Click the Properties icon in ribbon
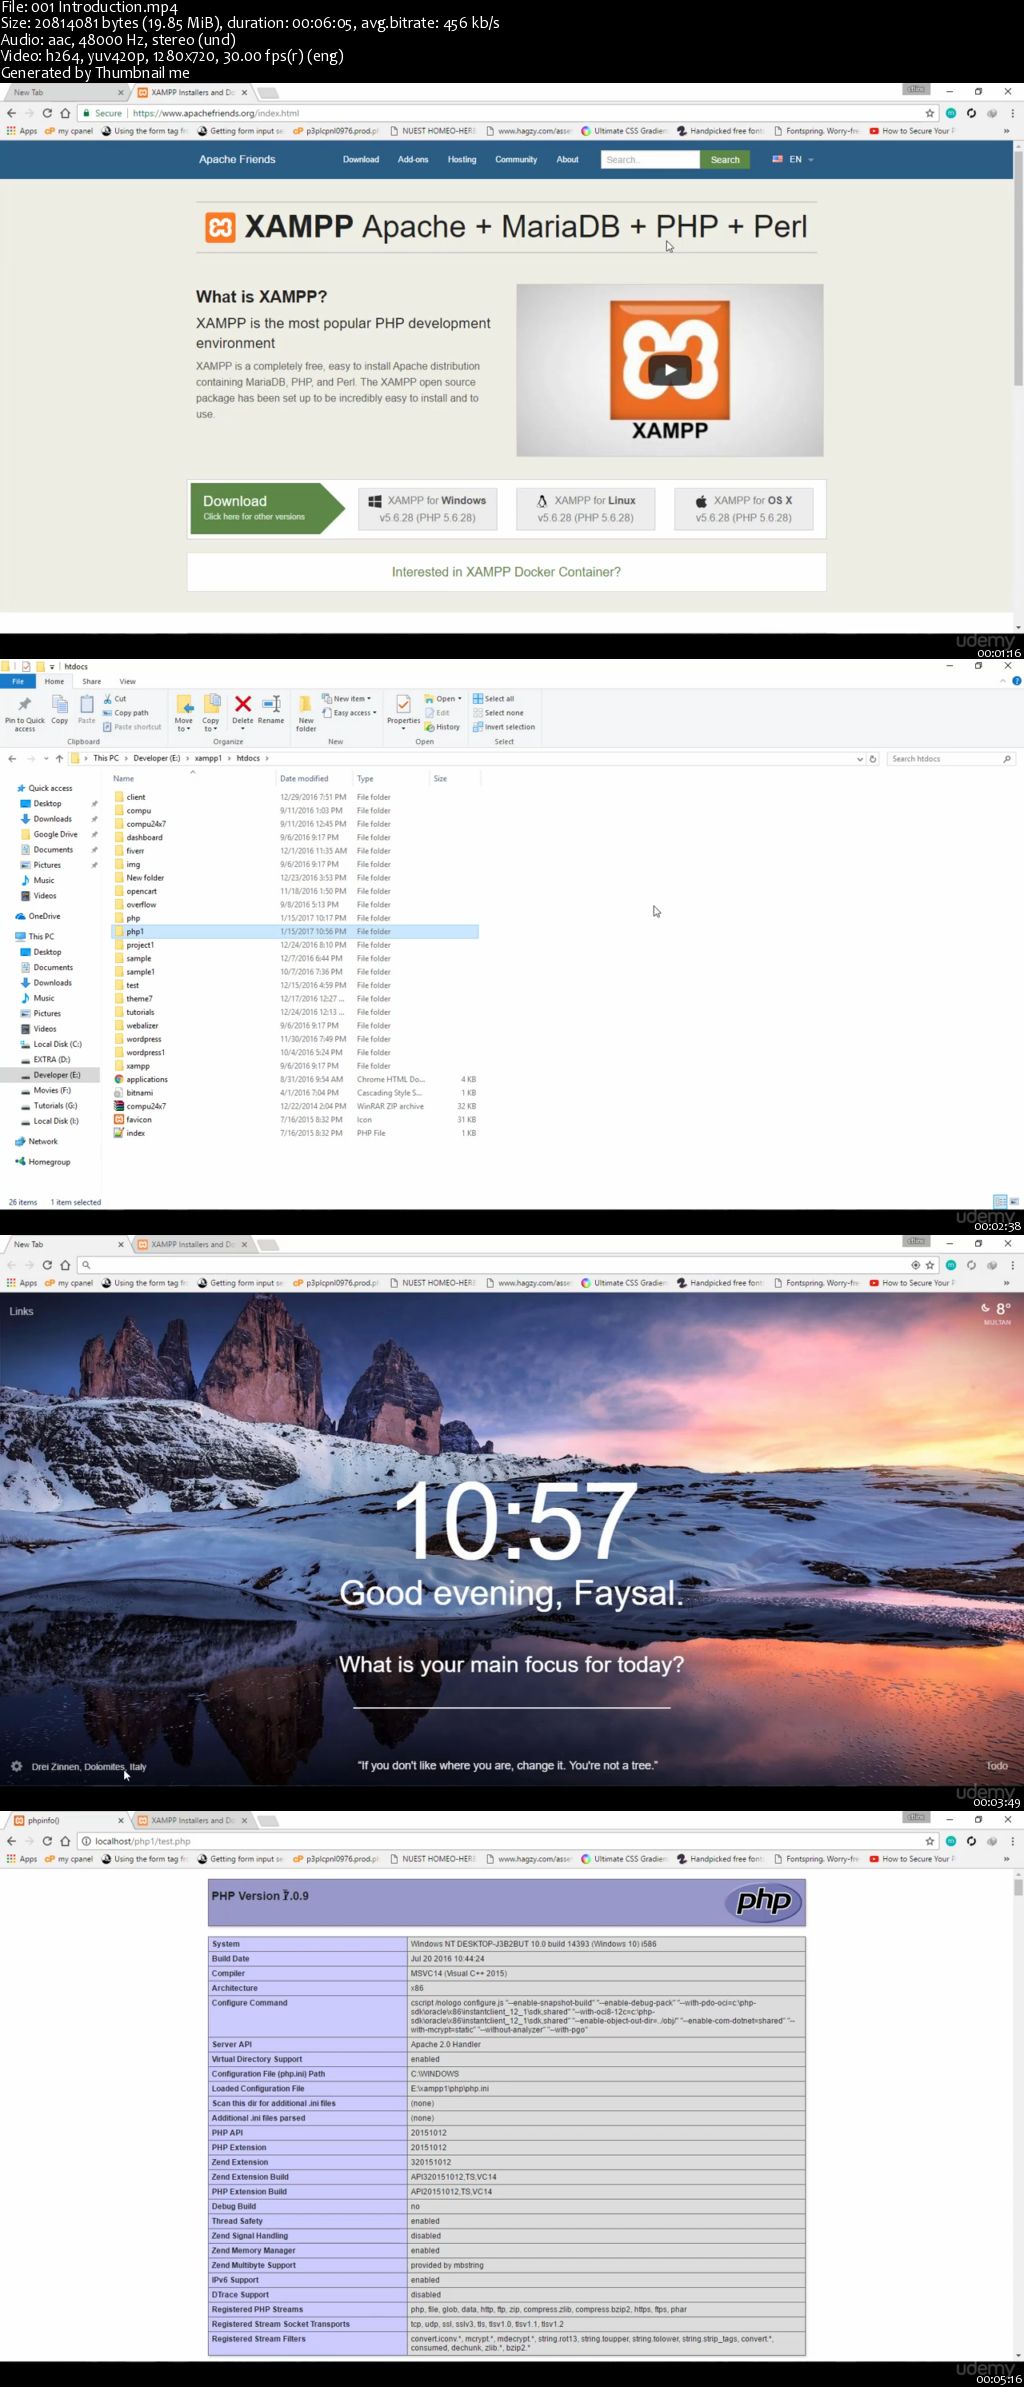Image resolution: width=1024 pixels, height=2387 pixels. (403, 704)
